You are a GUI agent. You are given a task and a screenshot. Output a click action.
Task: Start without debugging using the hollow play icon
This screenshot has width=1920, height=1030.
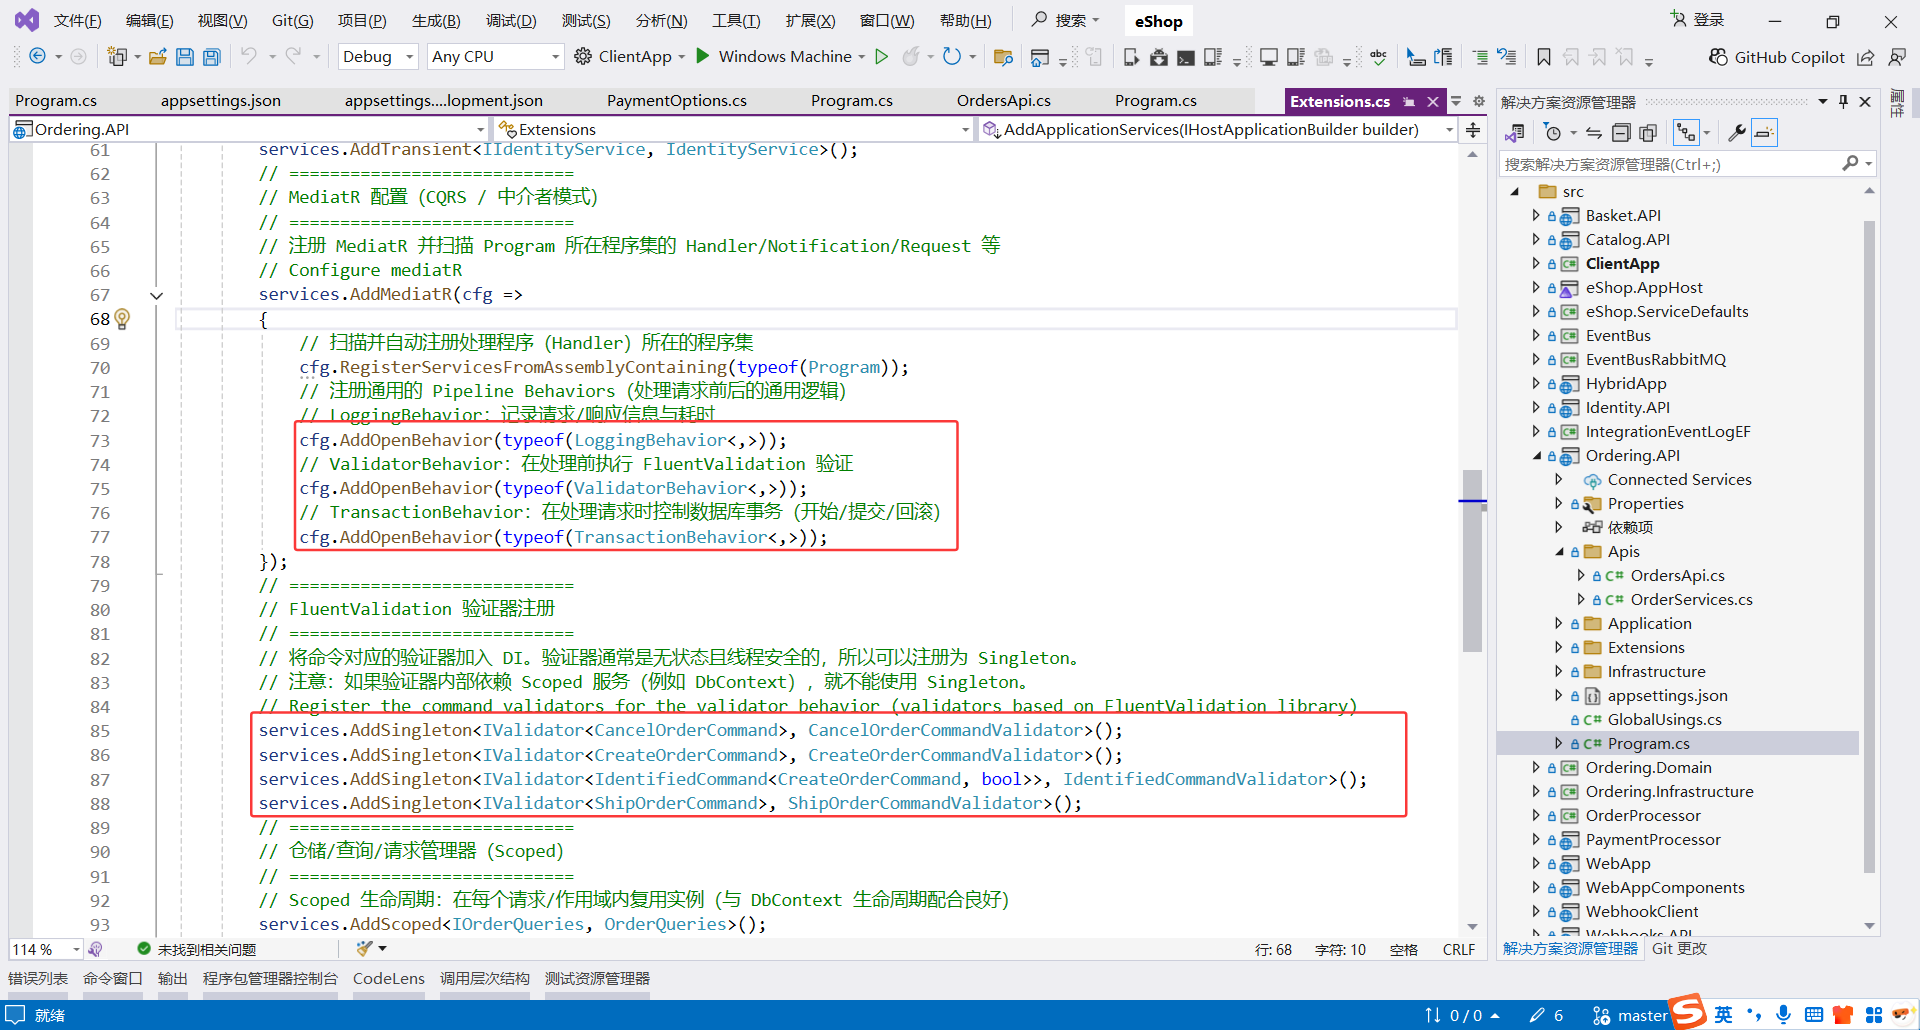pyautogui.click(x=881, y=57)
